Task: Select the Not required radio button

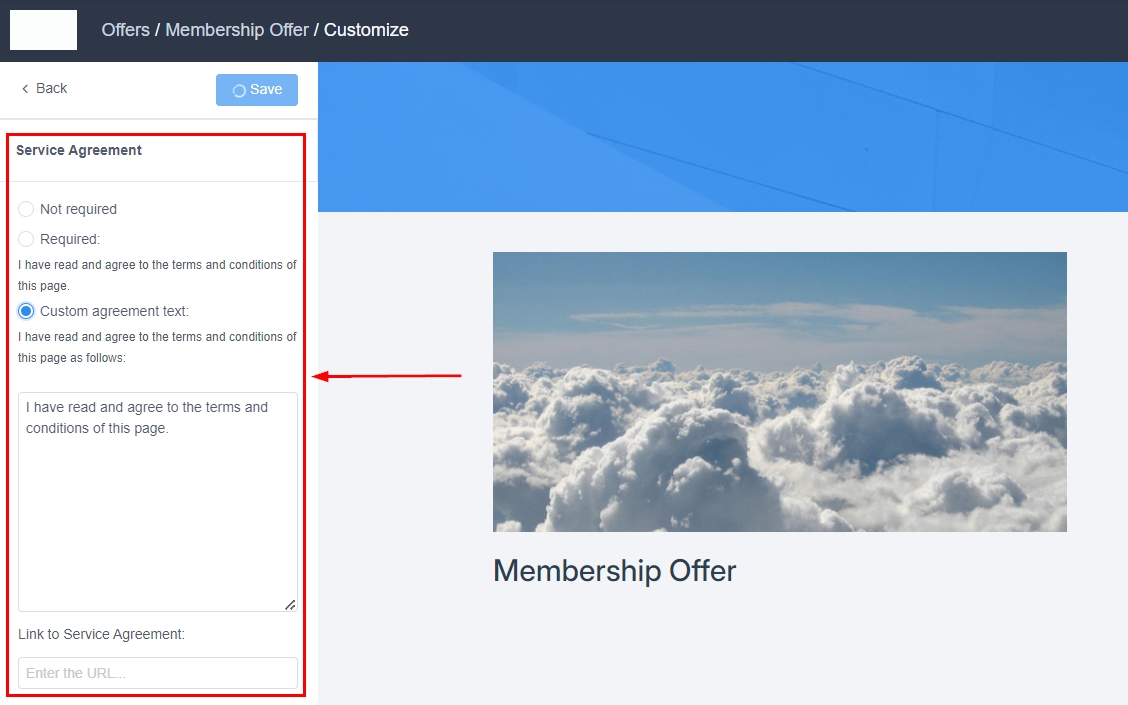Action: [26, 209]
